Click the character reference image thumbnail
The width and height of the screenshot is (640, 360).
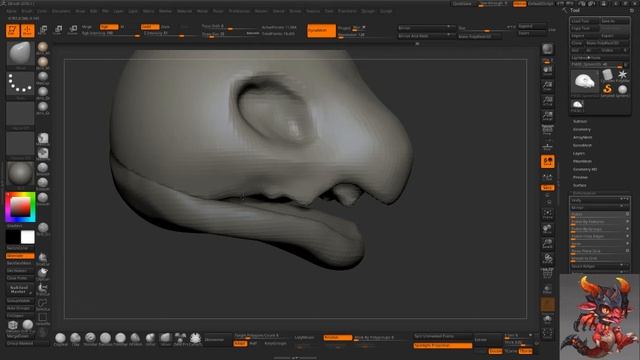[x=600, y=317]
